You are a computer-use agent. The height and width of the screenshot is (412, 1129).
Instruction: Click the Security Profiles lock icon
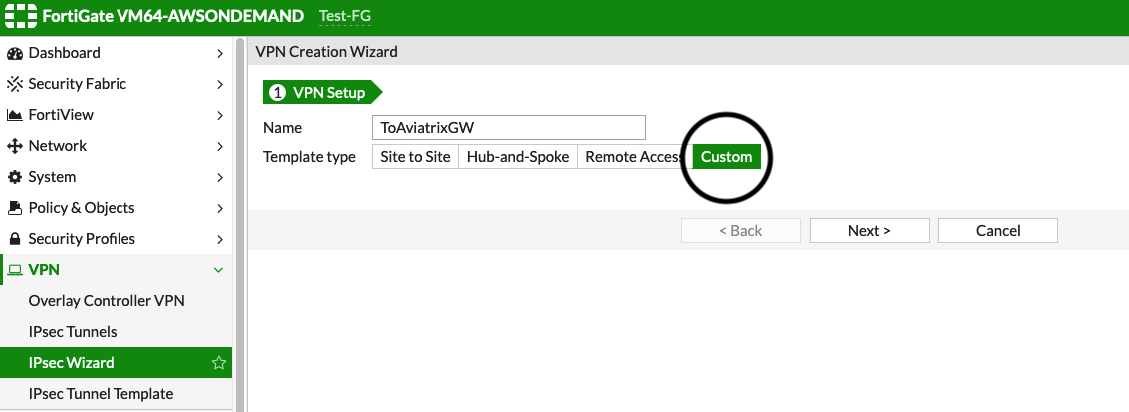tap(15, 239)
